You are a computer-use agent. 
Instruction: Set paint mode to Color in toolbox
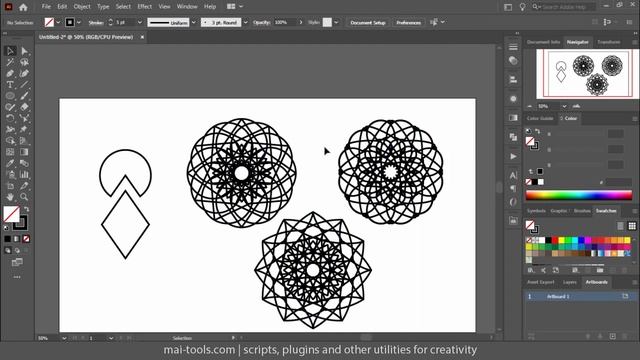point(8,239)
